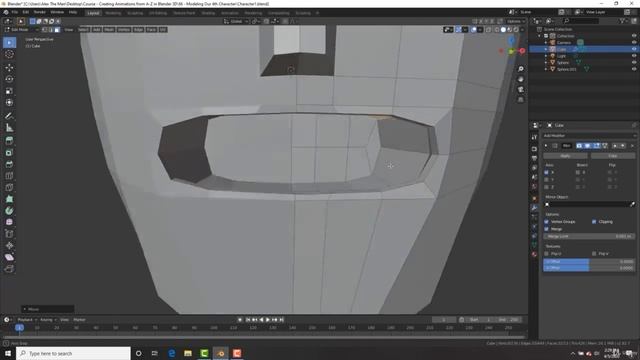
Task: Pick the Knife tool
Action: [9, 187]
